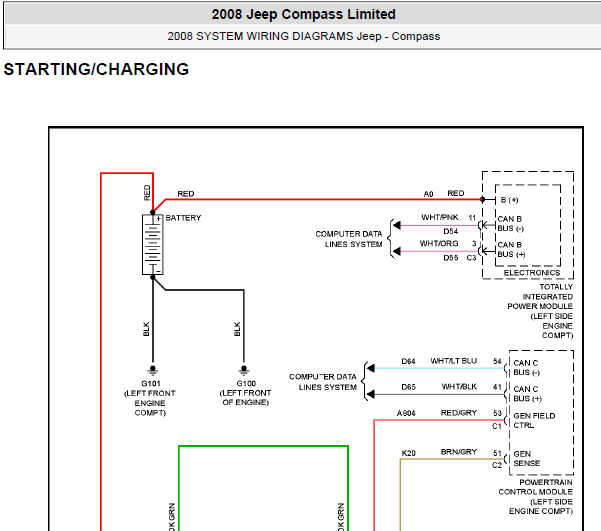The height and width of the screenshot is (531, 601).
Task: Click the BLK label on the G100 wire
Action: (237, 329)
